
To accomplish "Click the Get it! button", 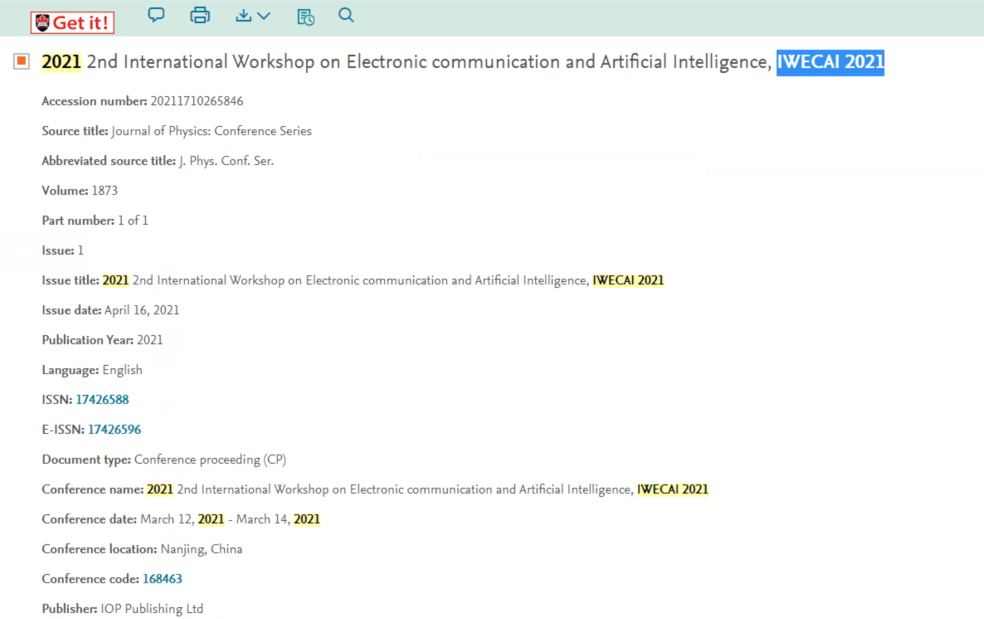I will 72,23.
